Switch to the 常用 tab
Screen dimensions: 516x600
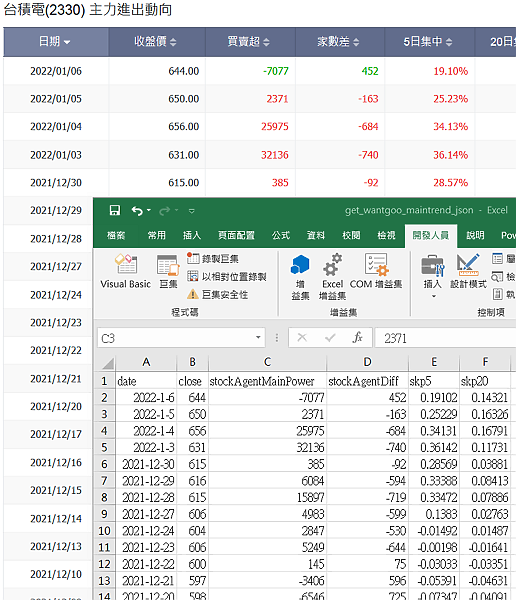(x=157, y=235)
